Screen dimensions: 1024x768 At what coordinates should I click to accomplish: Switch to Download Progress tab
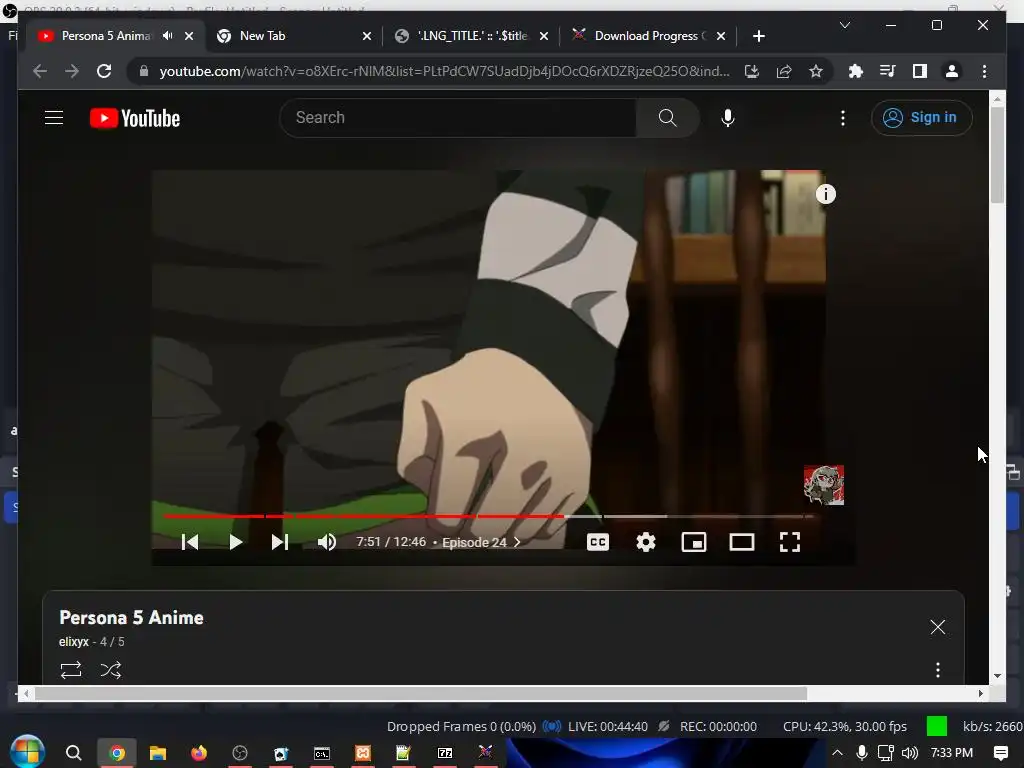click(x=650, y=36)
